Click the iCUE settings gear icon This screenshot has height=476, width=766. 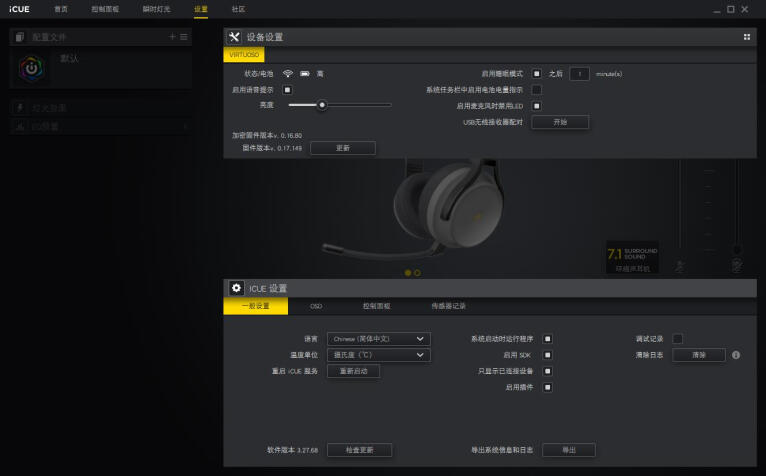236,288
